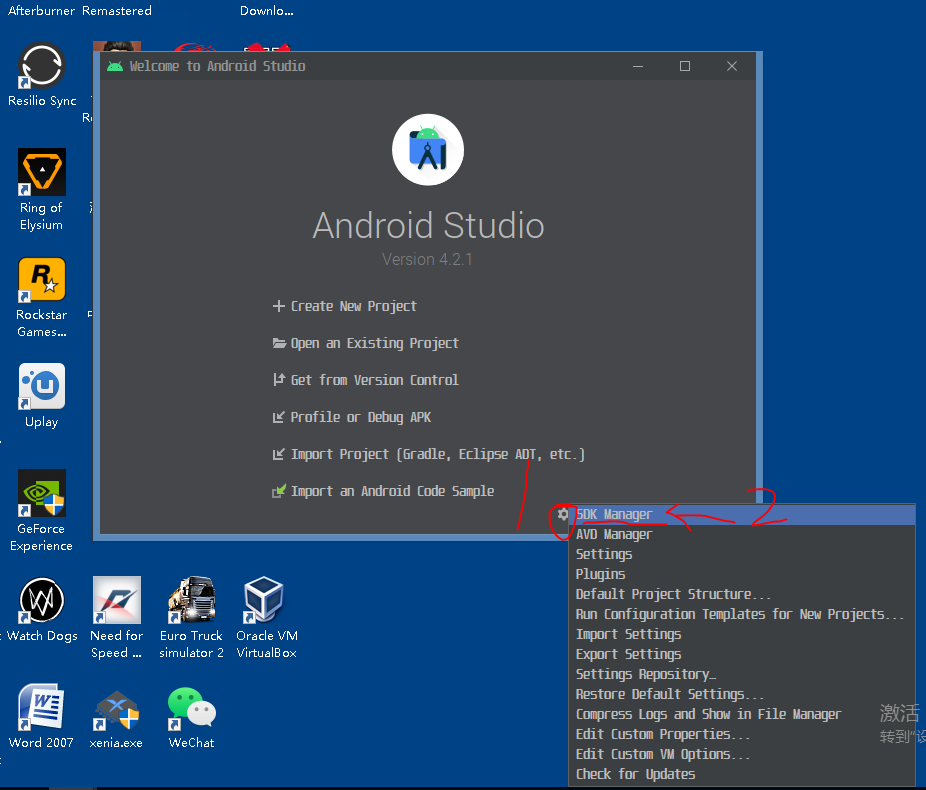Open WeChat desktop shortcut
This screenshot has height=790, width=926.
point(191,718)
